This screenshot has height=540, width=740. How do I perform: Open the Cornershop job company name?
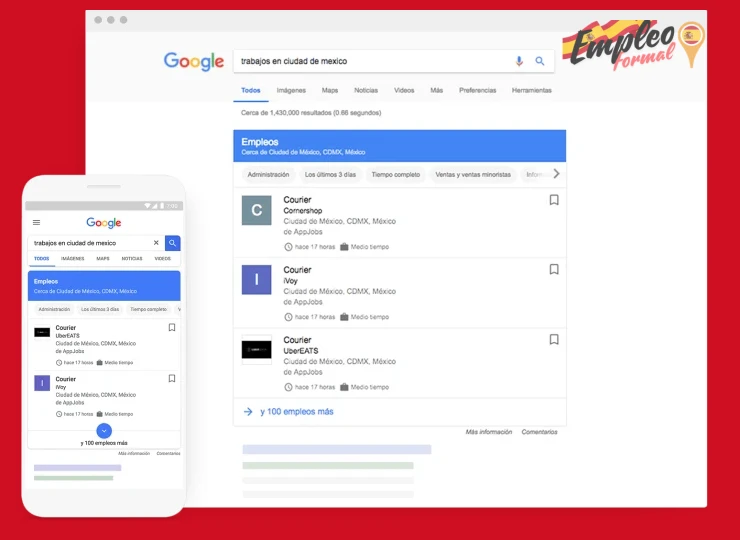303,211
